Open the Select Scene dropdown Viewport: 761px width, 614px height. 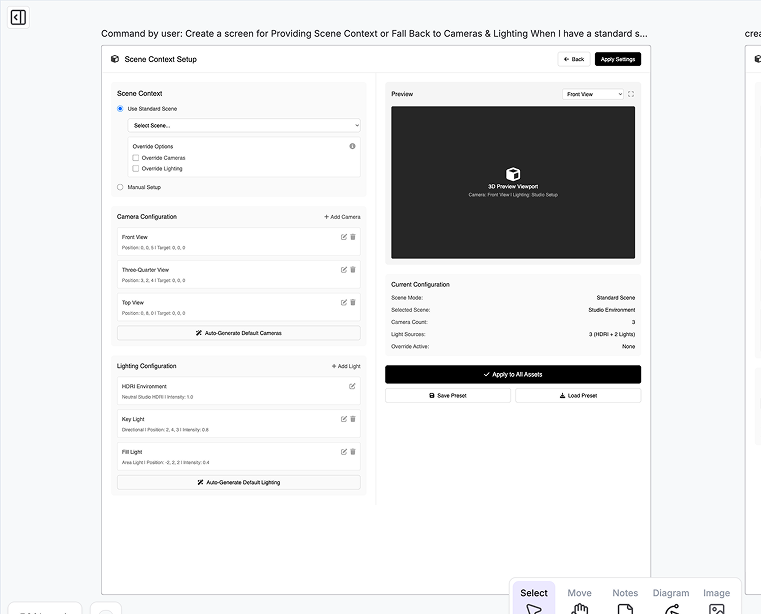[244, 125]
